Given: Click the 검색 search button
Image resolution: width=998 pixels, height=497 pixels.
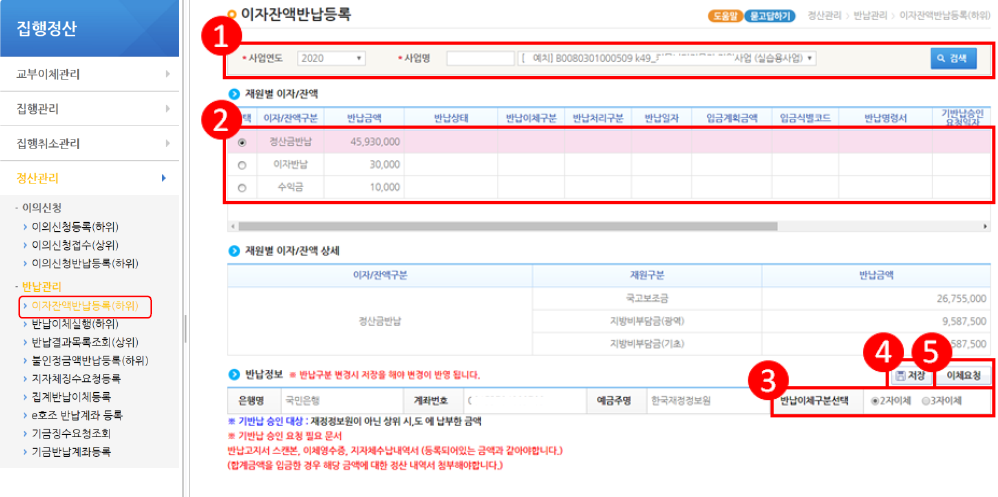Looking at the screenshot, I should tap(953, 59).
